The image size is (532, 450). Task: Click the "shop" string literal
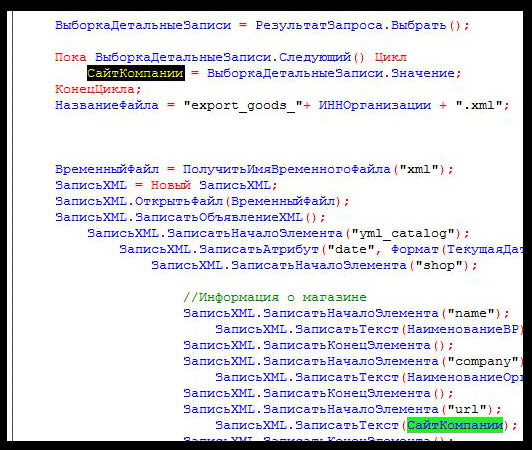click(x=439, y=265)
